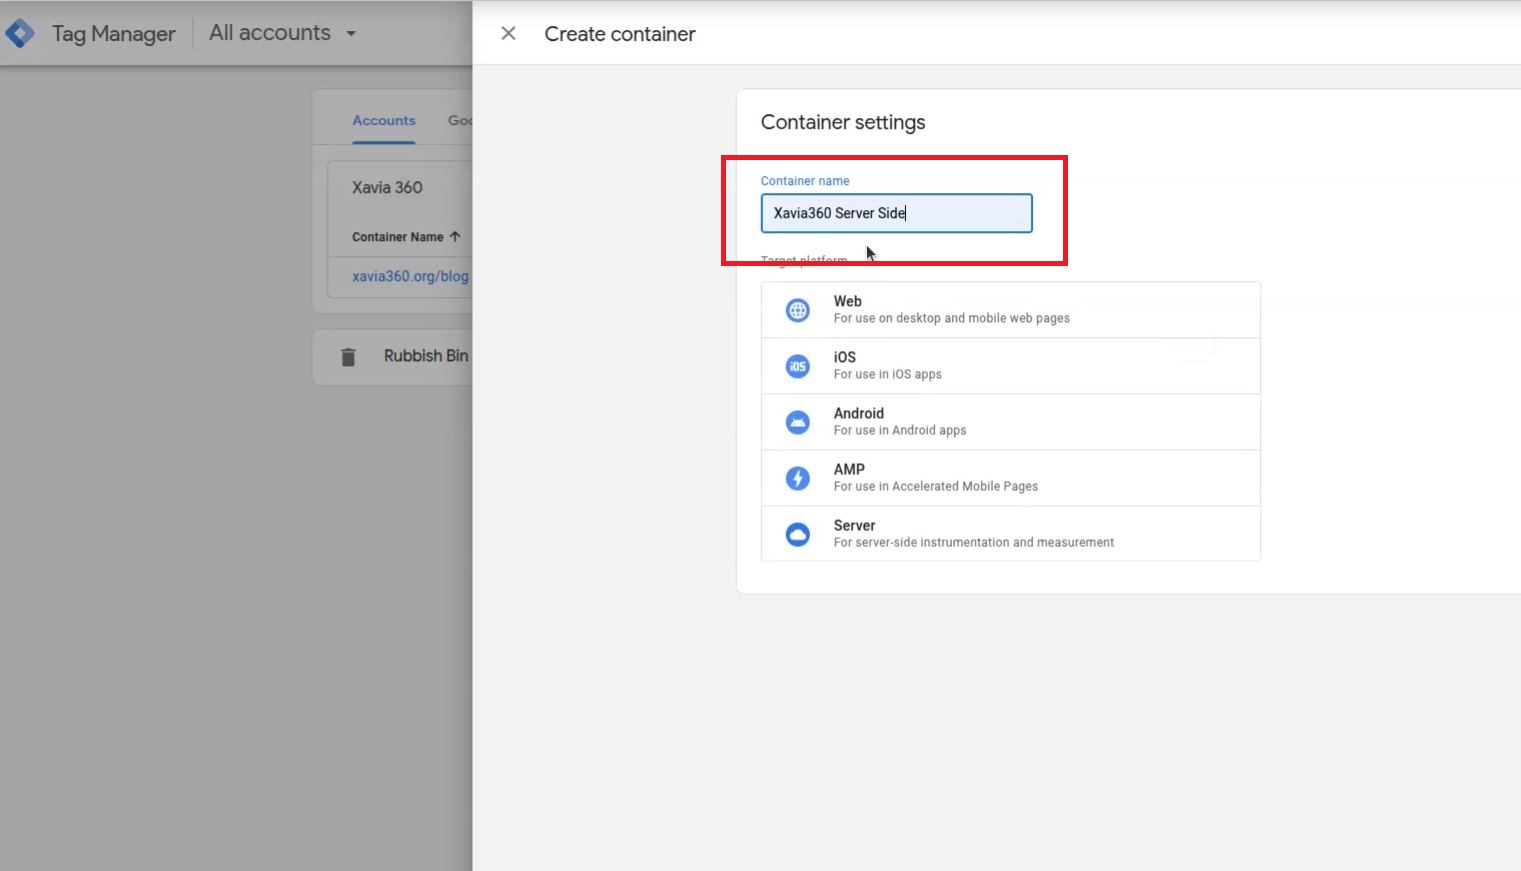Select Android as target platform
Viewport: 1521px width, 871px height.
[x=1010, y=422]
